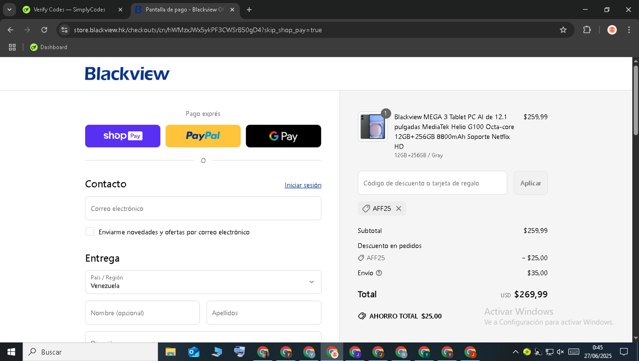Click the network tray icon
The height and width of the screenshot is (361, 639).
coord(549,352)
